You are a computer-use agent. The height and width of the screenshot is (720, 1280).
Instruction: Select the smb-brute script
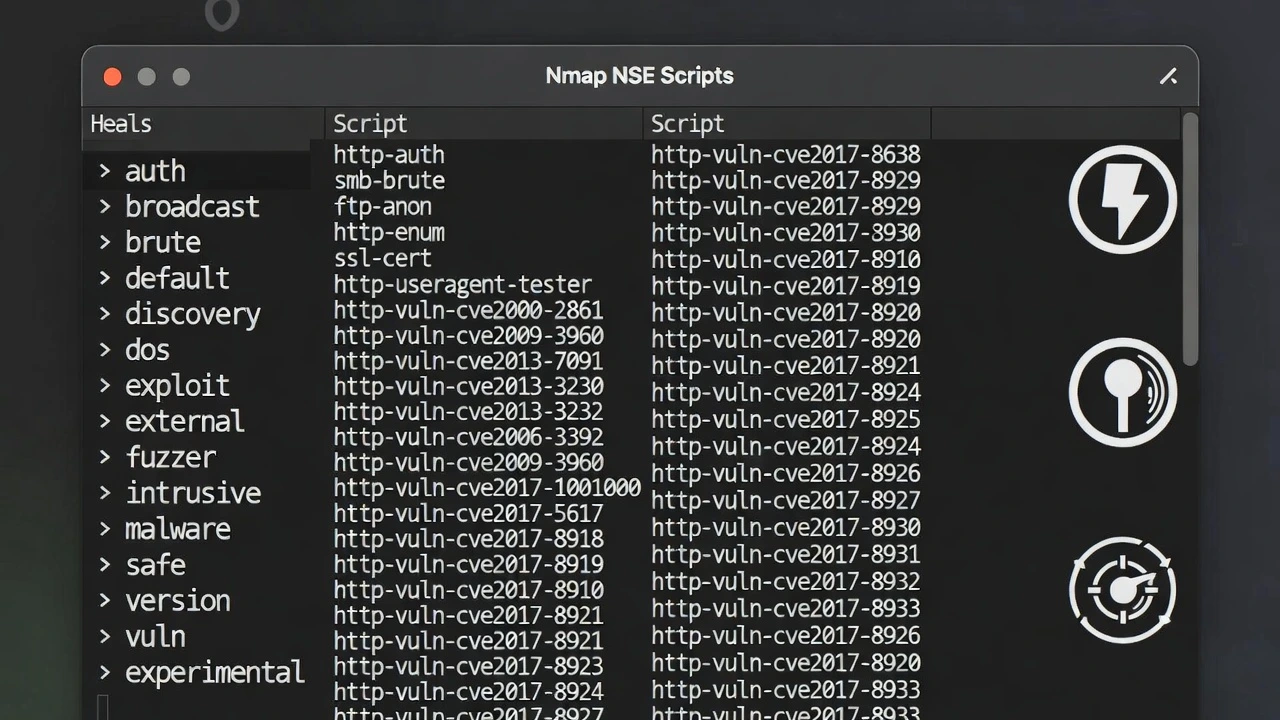(x=389, y=180)
